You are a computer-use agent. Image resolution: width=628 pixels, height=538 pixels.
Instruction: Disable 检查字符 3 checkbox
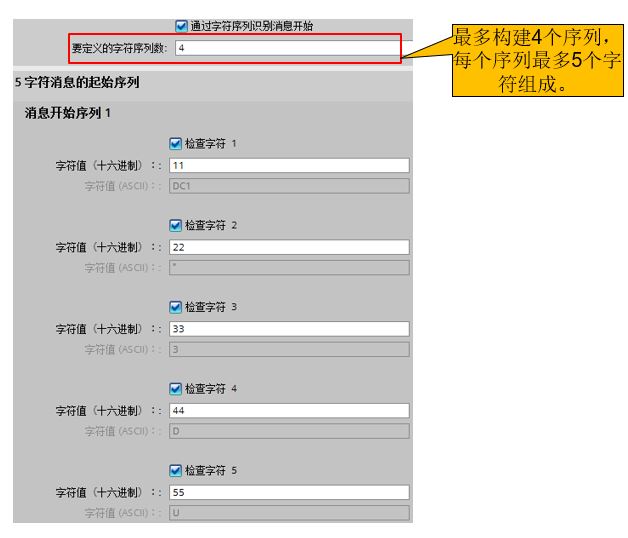[176, 307]
